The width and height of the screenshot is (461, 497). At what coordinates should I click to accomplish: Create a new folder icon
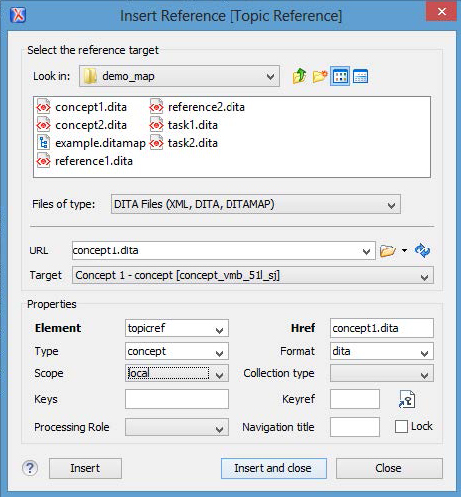point(320,76)
